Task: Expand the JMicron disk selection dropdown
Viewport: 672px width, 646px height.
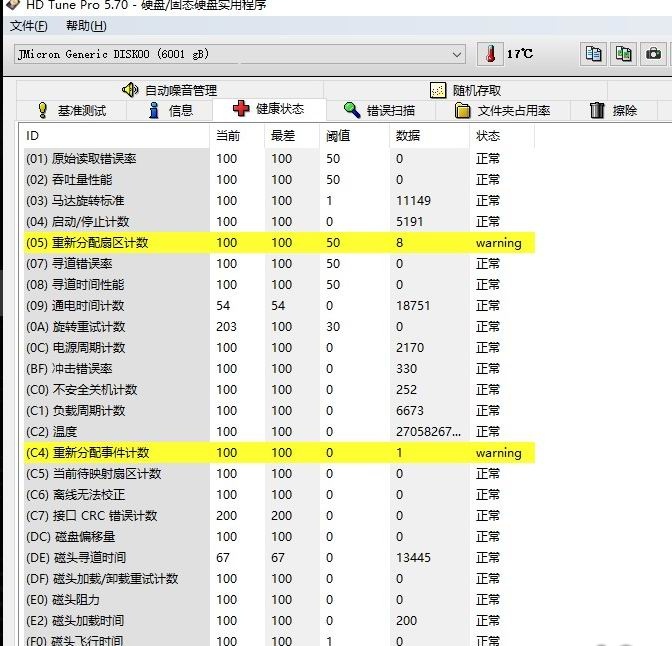Action: pyautogui.click(x=457, y=54)
